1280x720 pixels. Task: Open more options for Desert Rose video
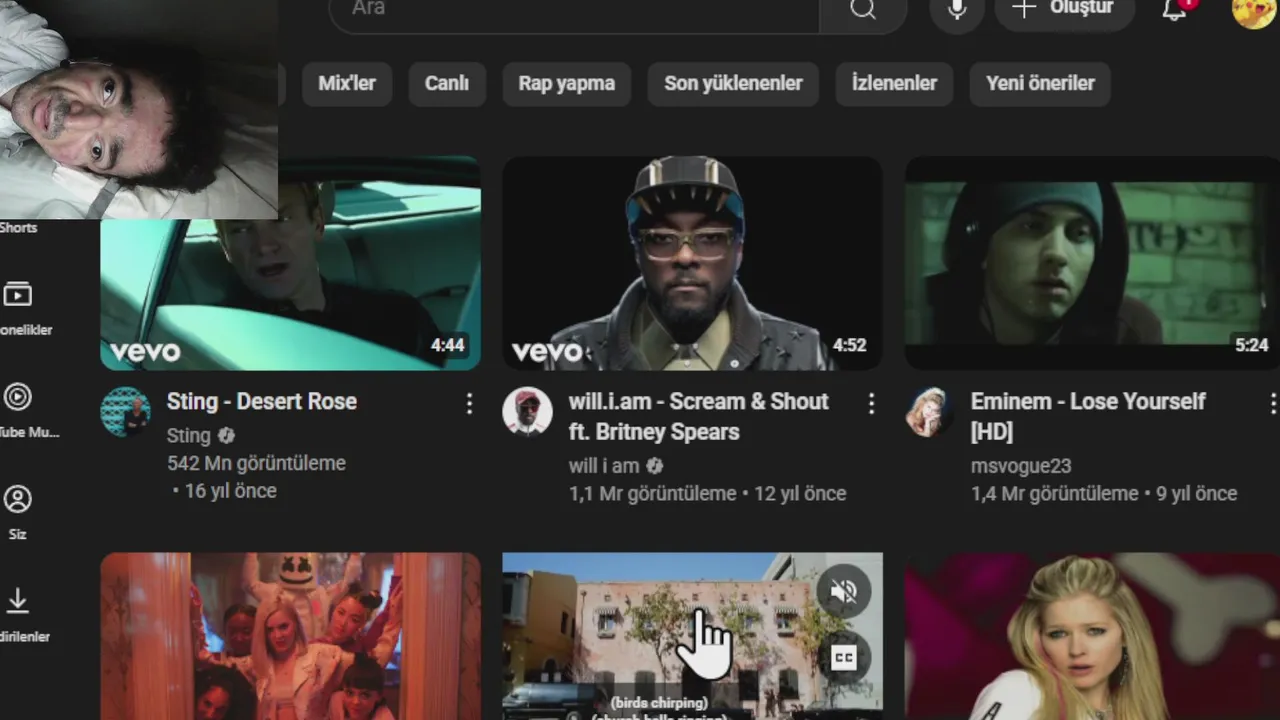click(x=469, y=403)
